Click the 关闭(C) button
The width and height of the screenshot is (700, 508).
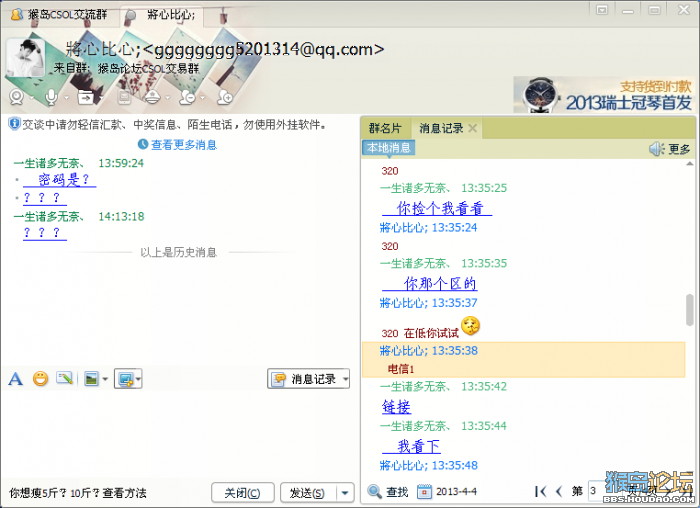[x=242, y=493]
